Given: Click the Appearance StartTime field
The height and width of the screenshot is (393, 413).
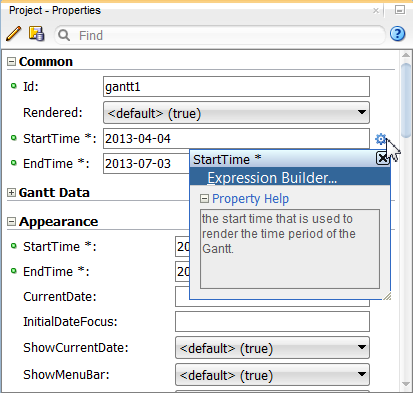Looking at the screenshot, I should (x=182, y=246).
